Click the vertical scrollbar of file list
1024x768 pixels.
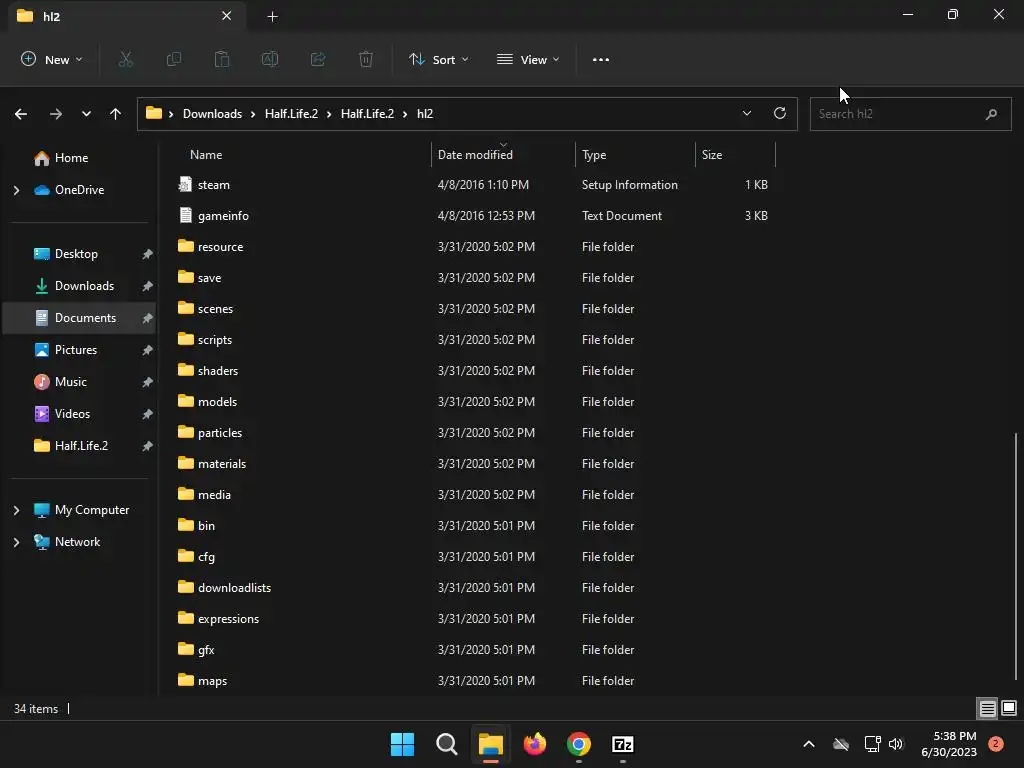click(1016, 555)
